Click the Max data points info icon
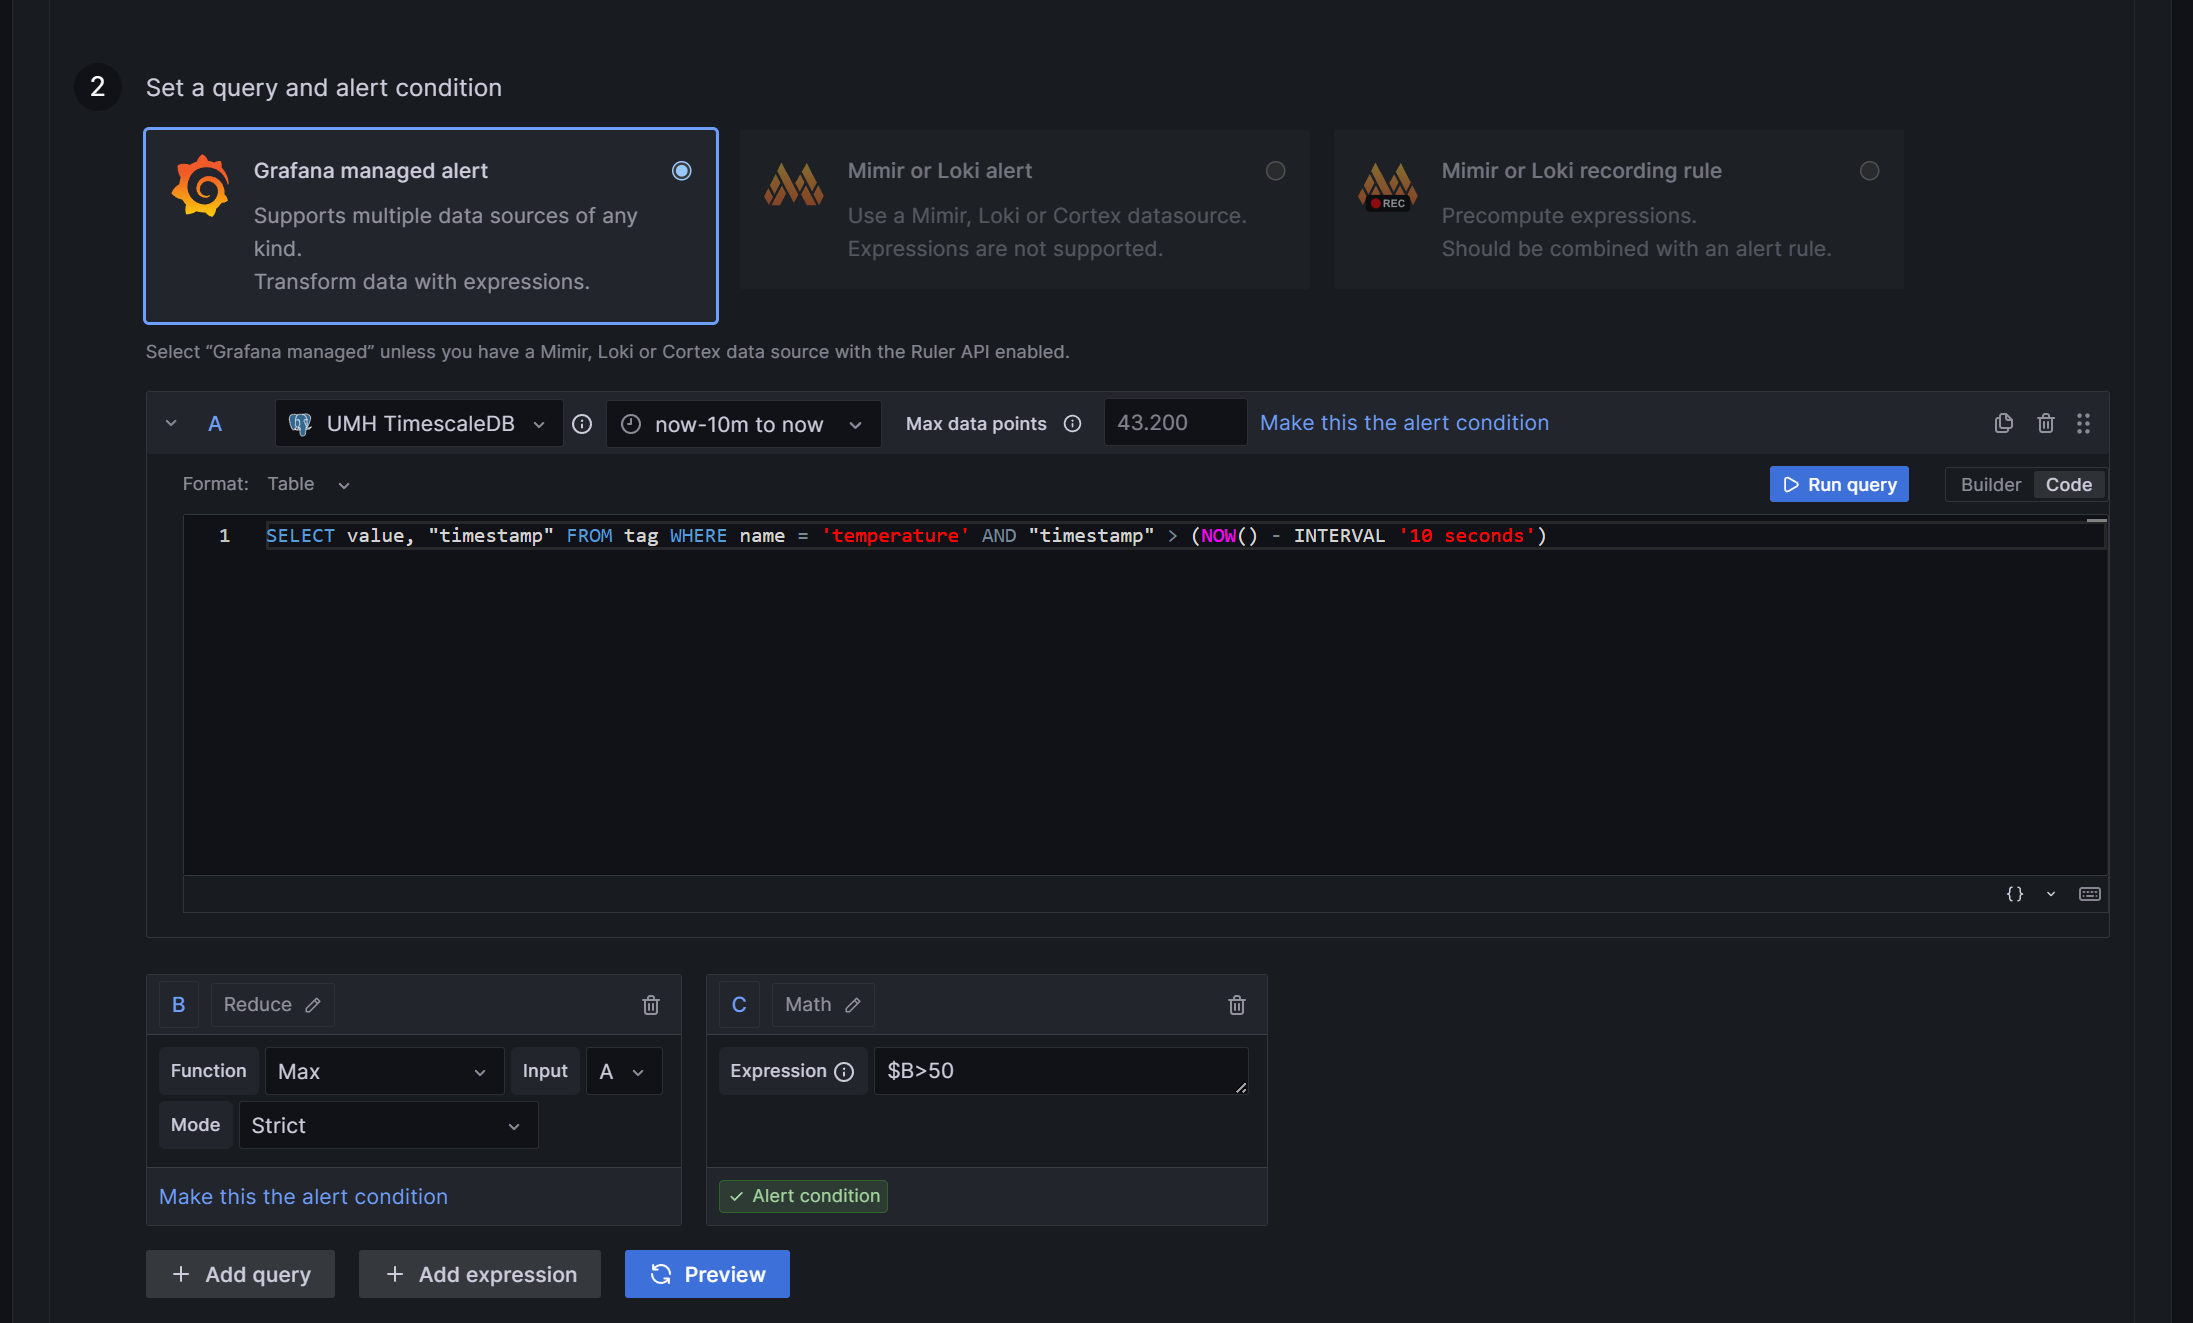Image resolution: width=2193 pixels, height=1323 pixels. point(1072,424)
